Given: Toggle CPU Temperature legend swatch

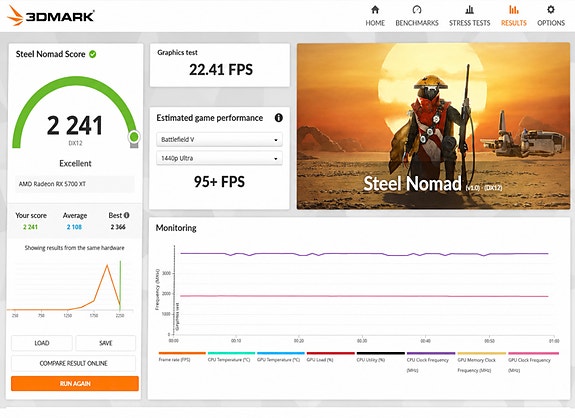Looking at the screenshot, I should point(231,353).
